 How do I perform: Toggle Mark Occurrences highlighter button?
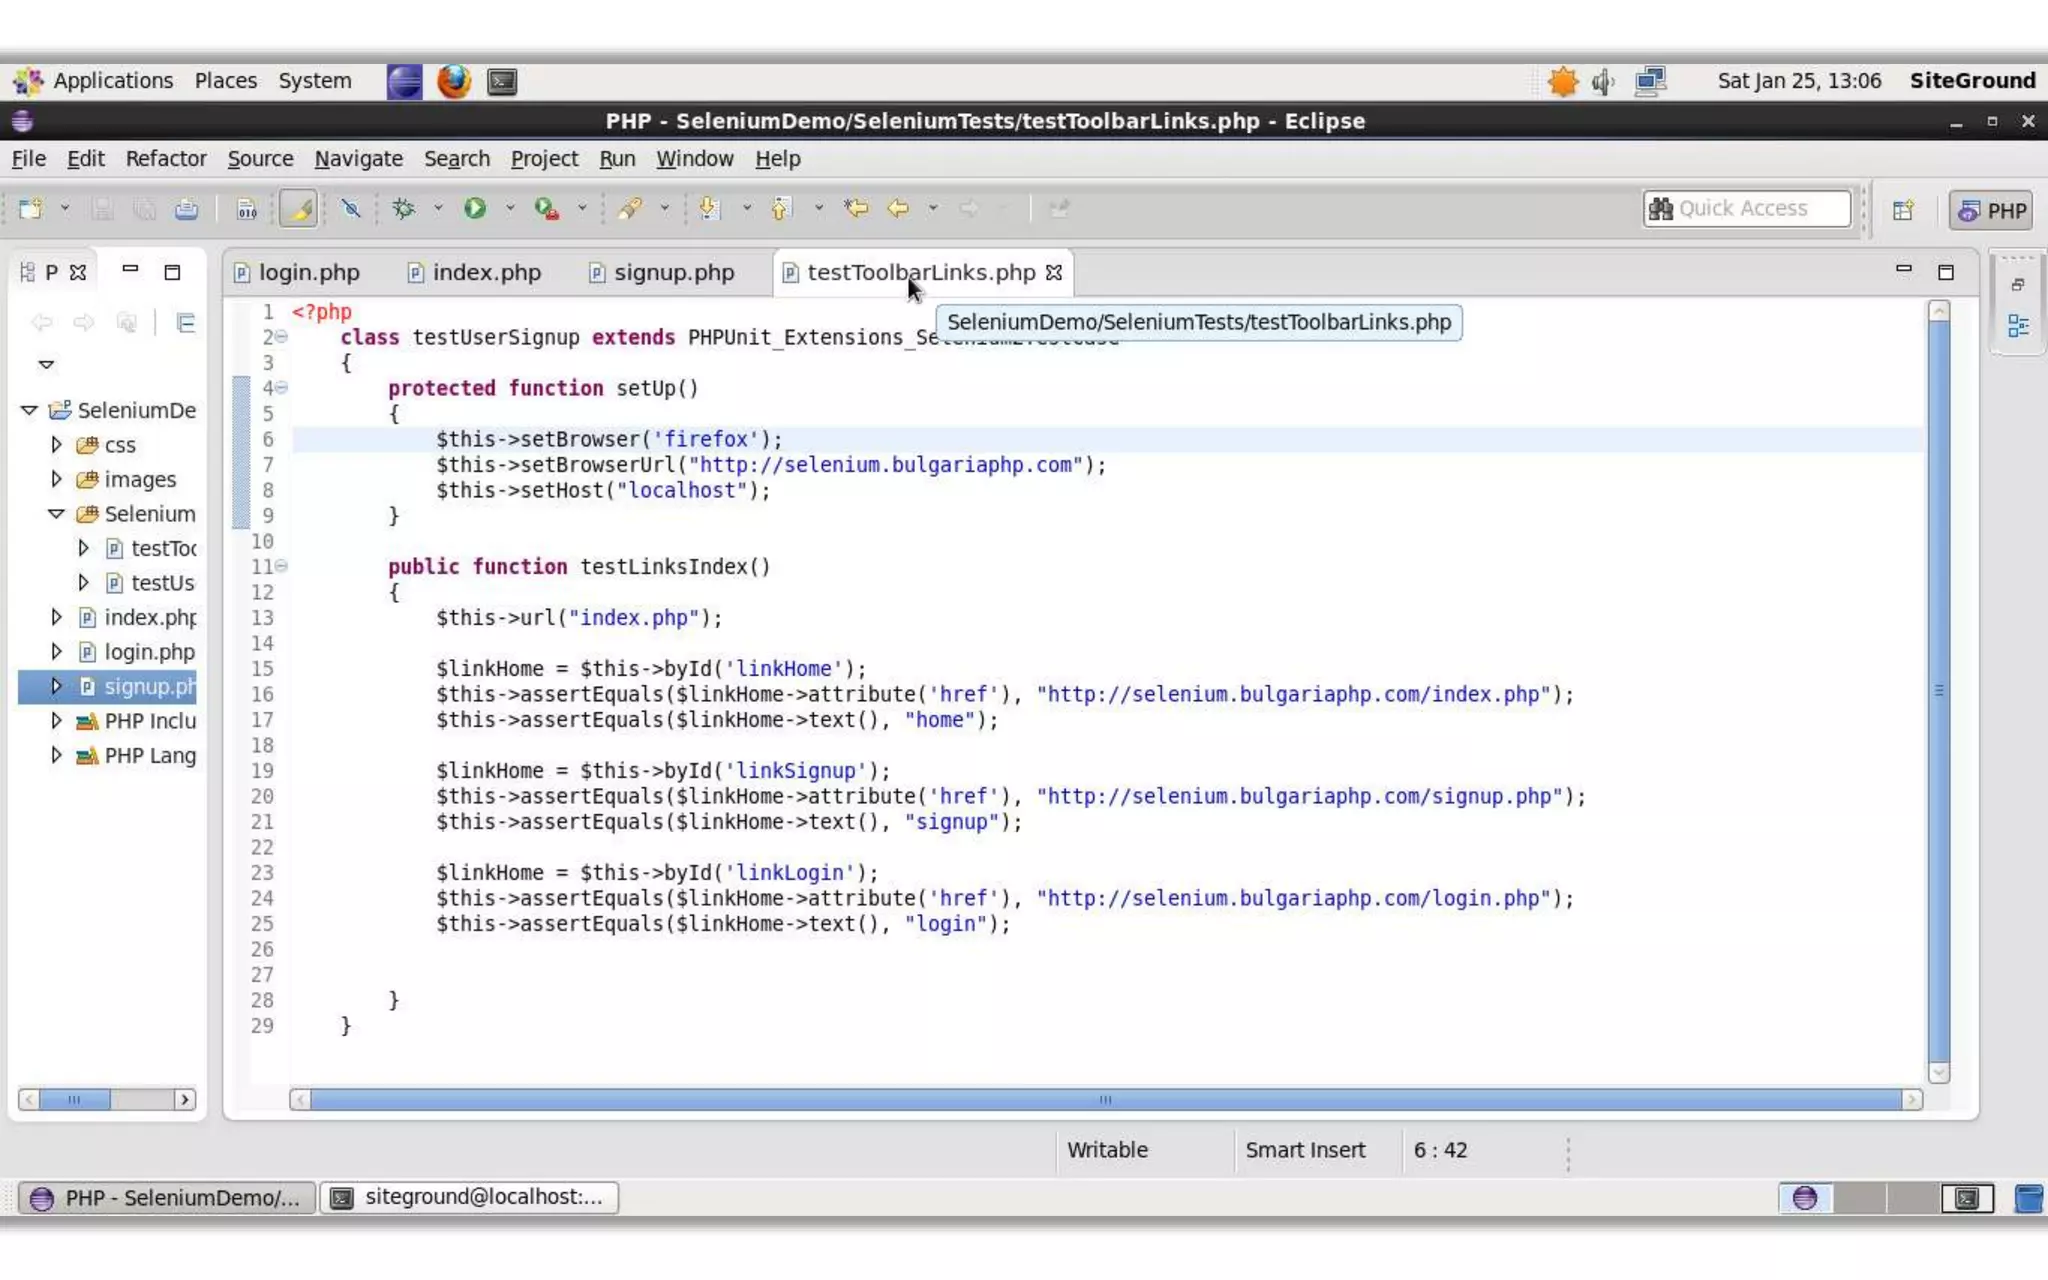(299, 209)
